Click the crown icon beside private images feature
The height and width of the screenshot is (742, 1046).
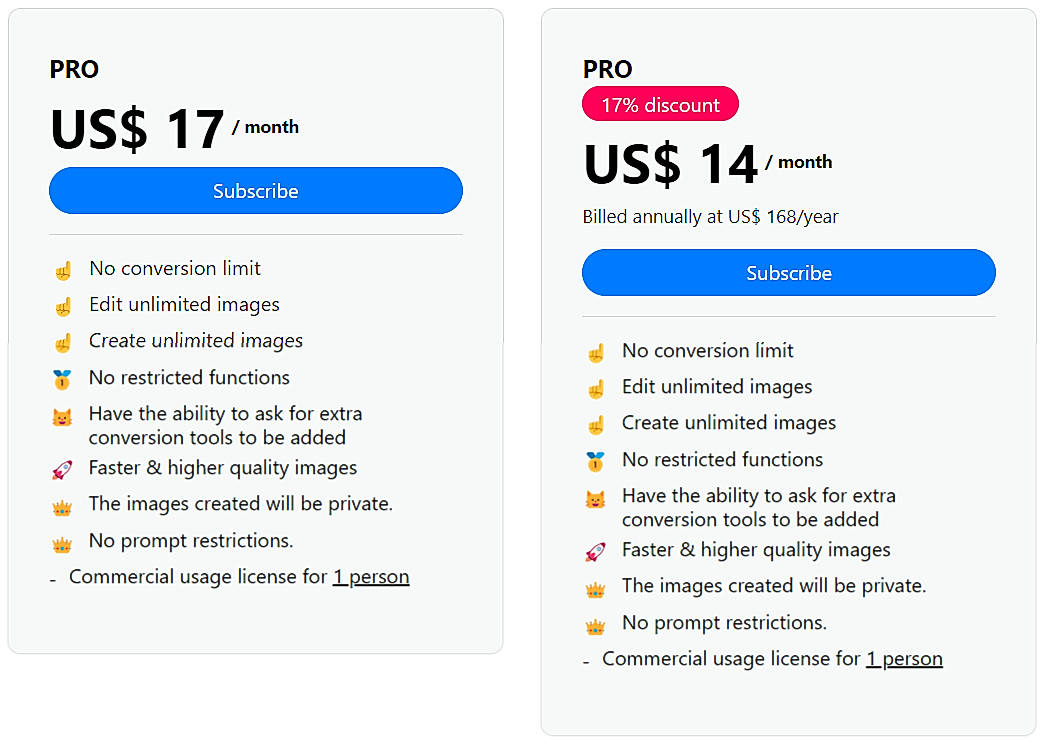pos(62,504)
